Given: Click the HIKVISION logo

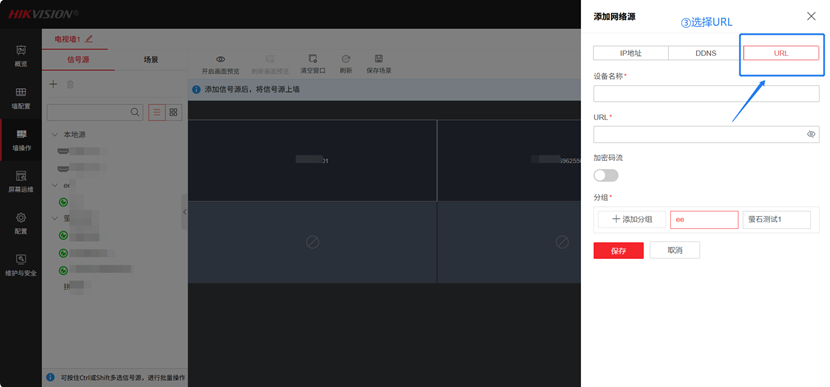Looking at the screenshot, I should [43, 14].
